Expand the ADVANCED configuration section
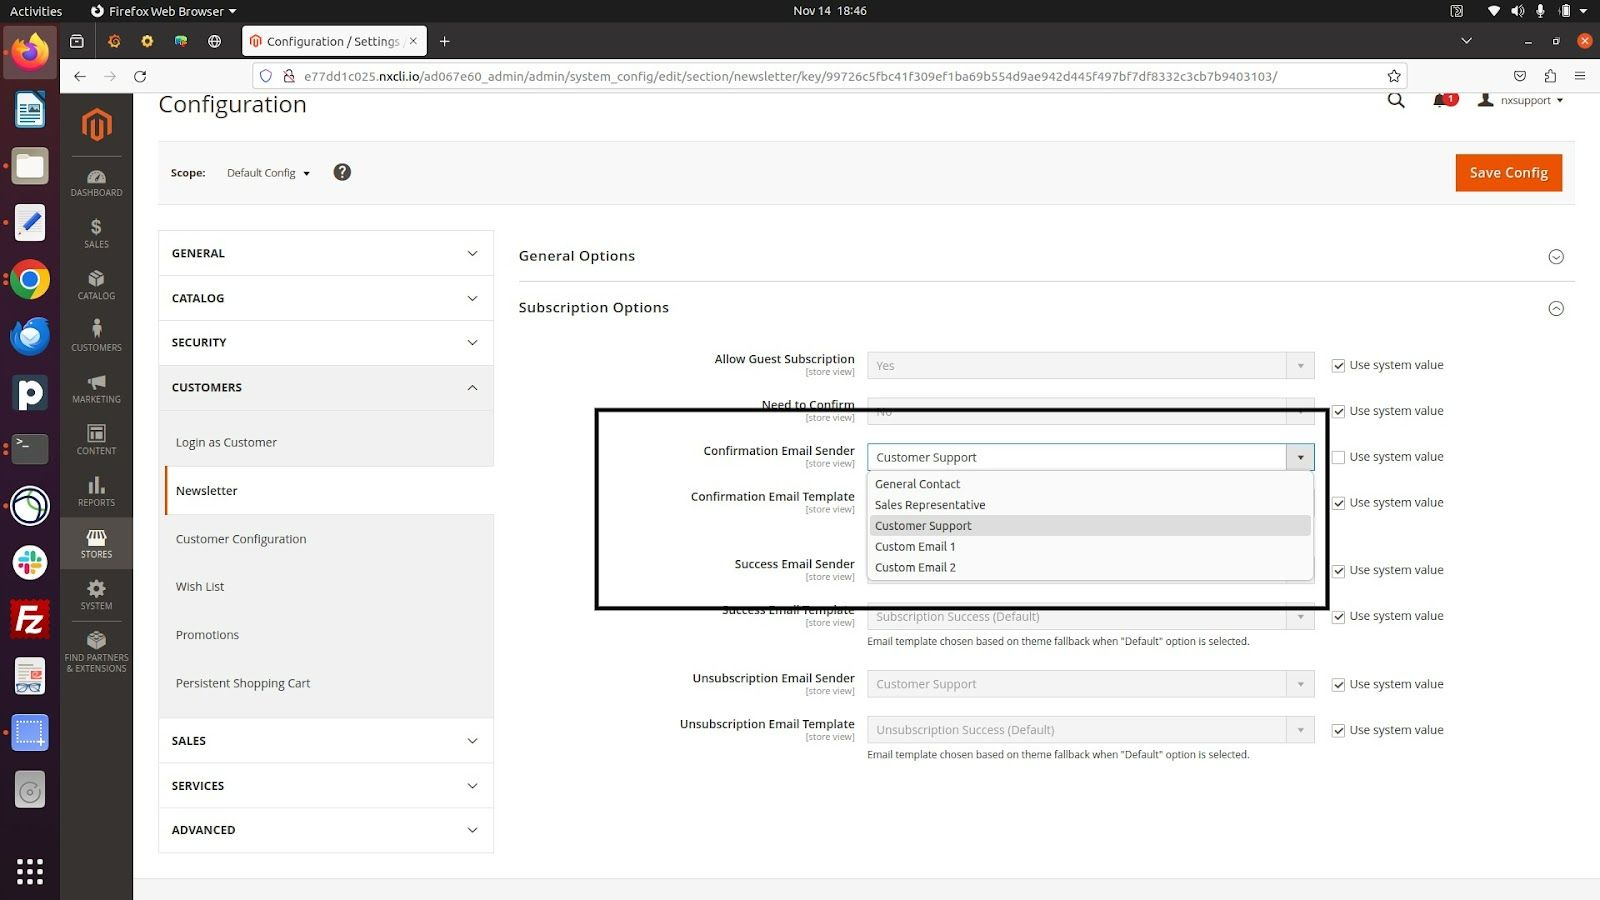1600x900 pixels. tap(325, 830)
